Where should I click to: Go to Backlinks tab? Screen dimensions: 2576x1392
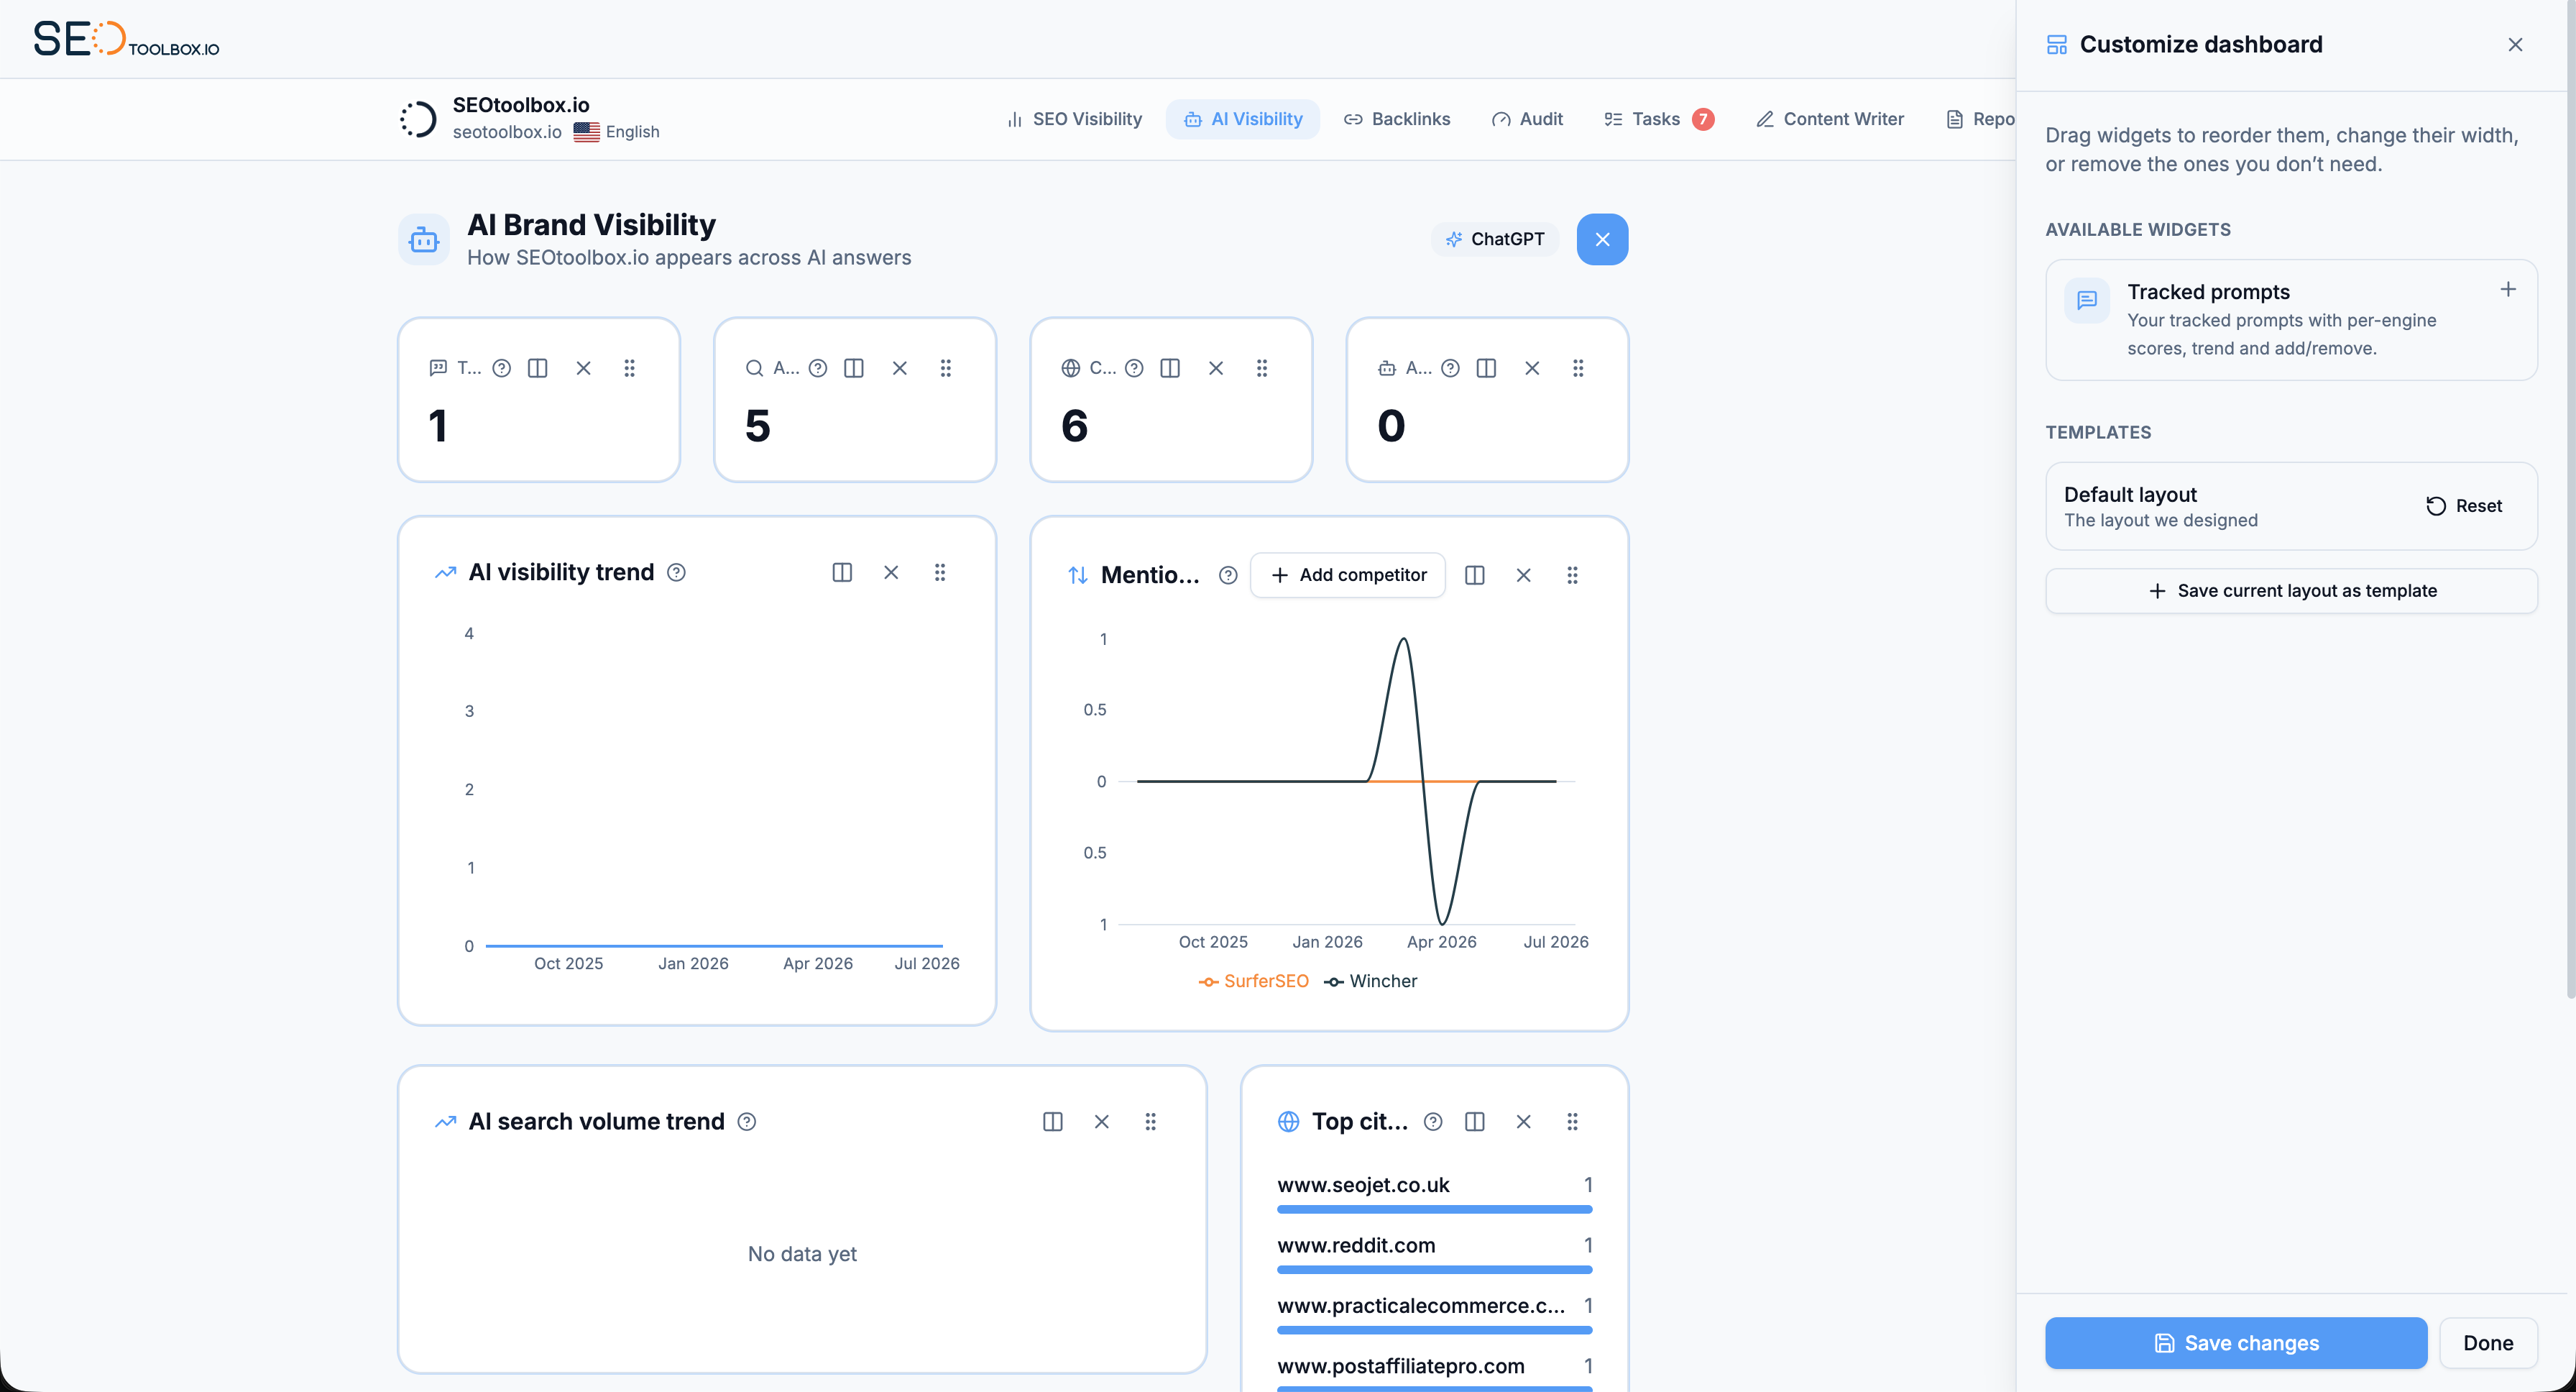coord(1397,119)
